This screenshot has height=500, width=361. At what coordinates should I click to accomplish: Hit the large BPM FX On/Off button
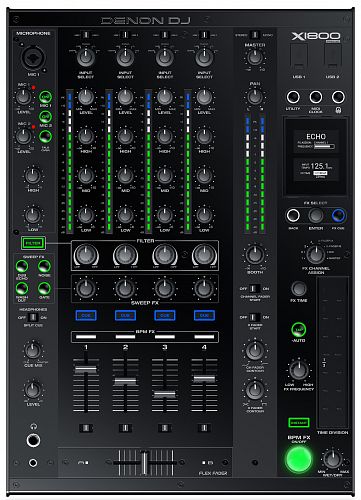pos(299,460)
